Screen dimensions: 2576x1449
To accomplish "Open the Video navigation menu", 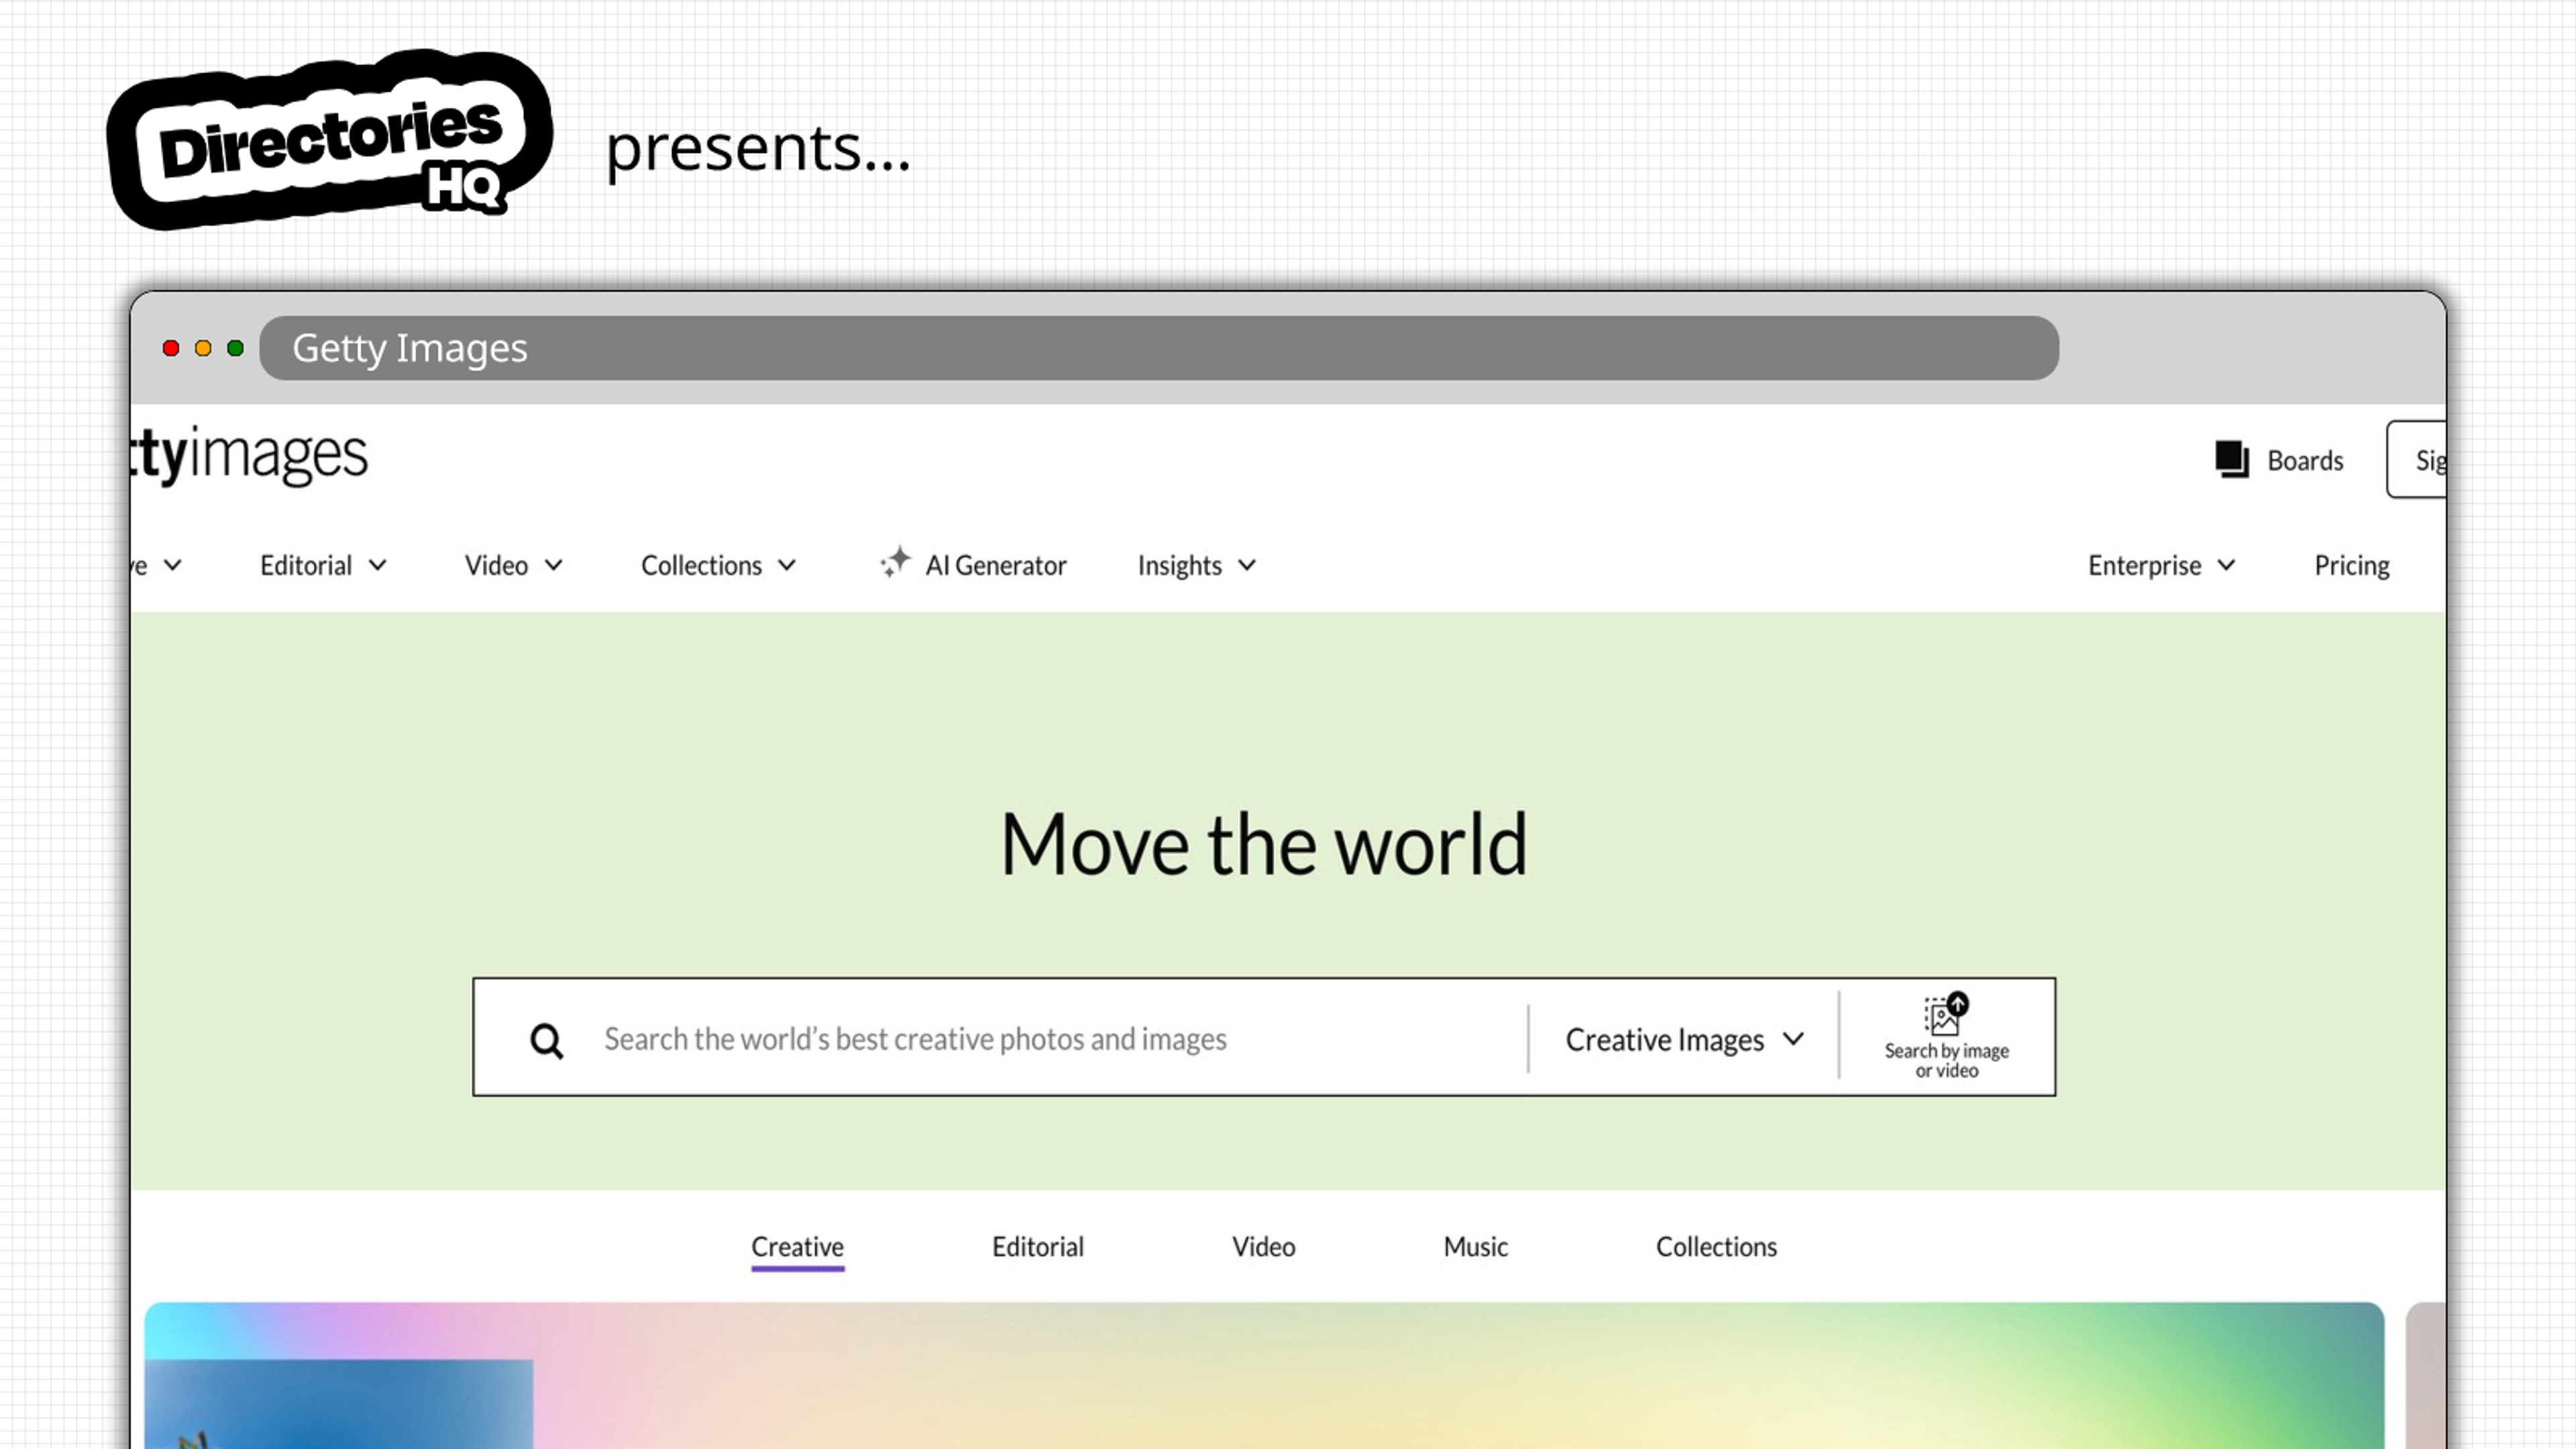I will (513, 564).
